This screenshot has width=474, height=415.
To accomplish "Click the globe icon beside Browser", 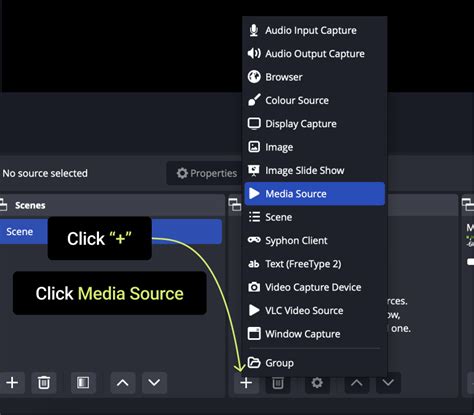I will [x=254, y=77].
